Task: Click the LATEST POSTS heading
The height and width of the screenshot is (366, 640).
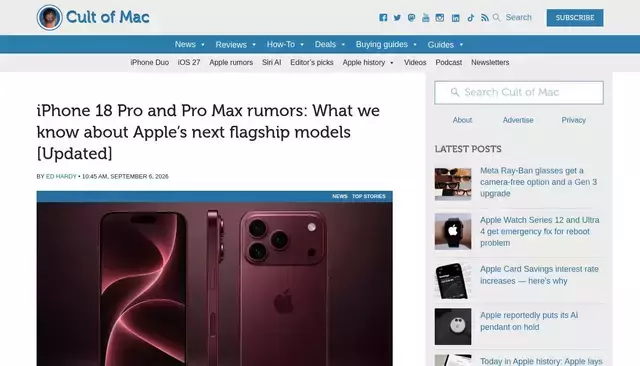Action: pyautogui.click(x=468, y=149)
